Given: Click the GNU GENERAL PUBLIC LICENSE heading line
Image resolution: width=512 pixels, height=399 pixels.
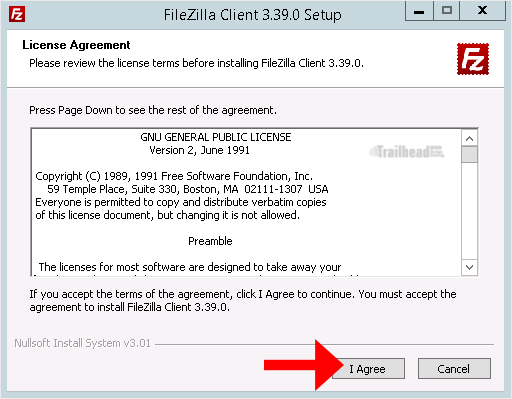Looking at the screenshot, I should [216, 137].
